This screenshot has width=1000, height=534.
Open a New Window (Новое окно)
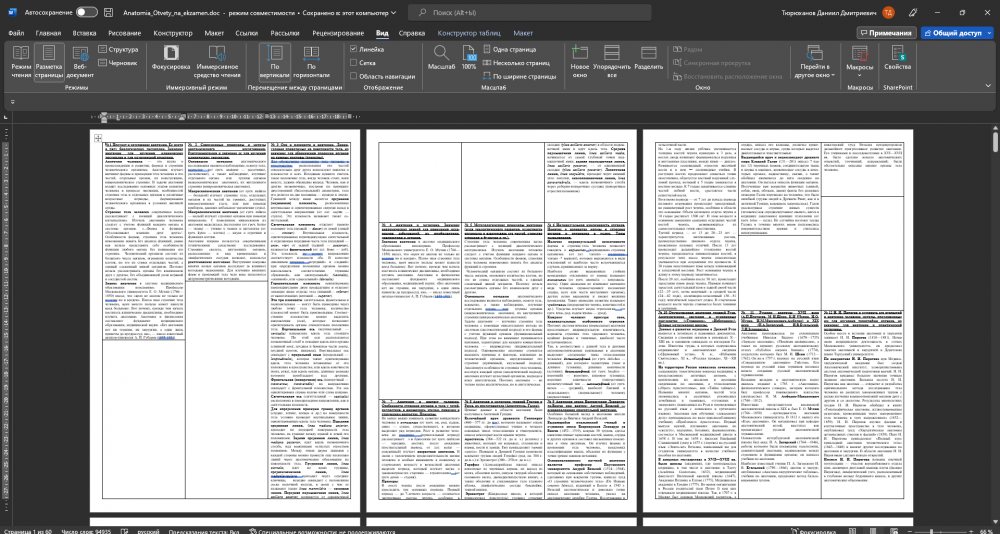point(579,62)
